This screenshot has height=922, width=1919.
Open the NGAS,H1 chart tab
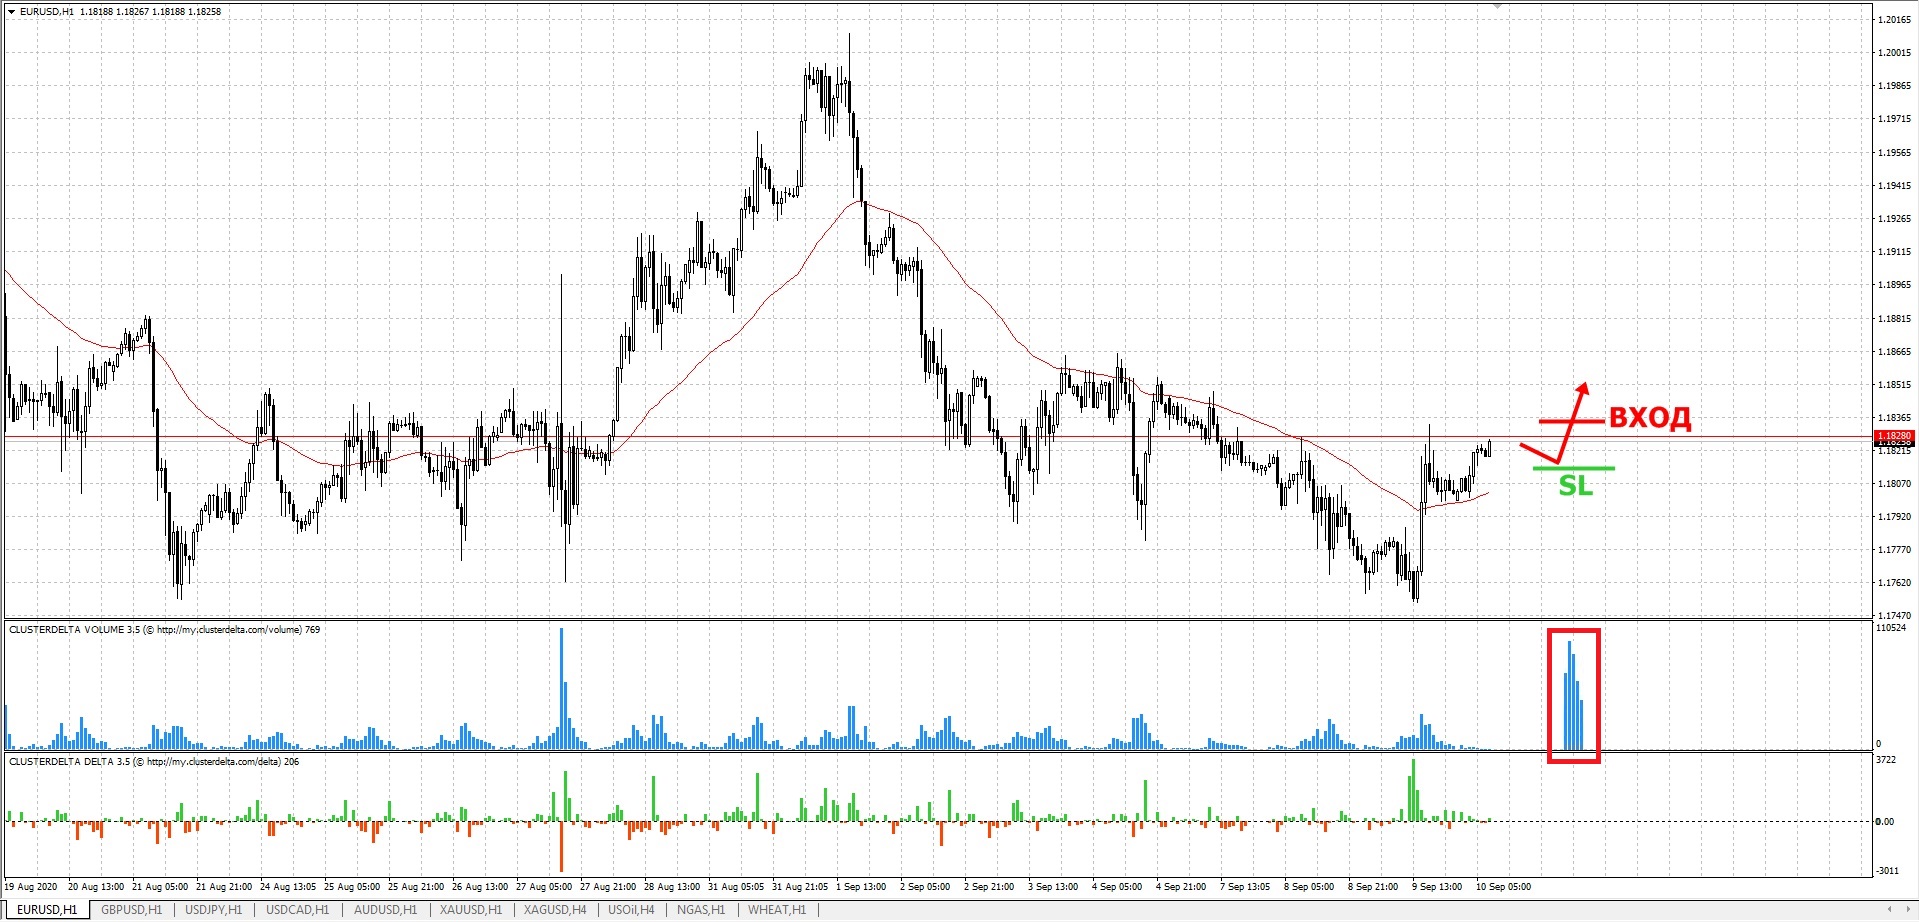701,910
